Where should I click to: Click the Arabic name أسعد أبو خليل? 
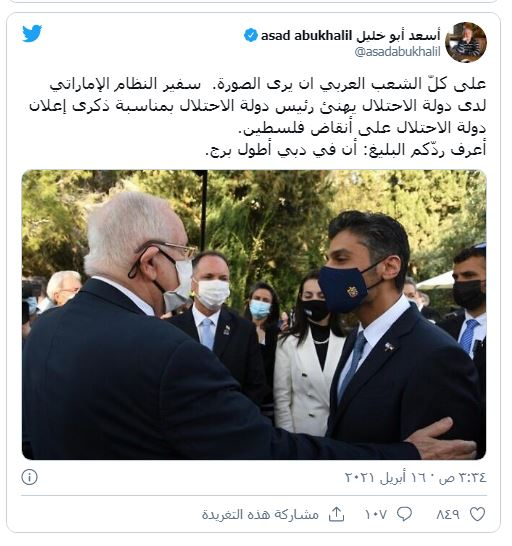click(398, 35)
